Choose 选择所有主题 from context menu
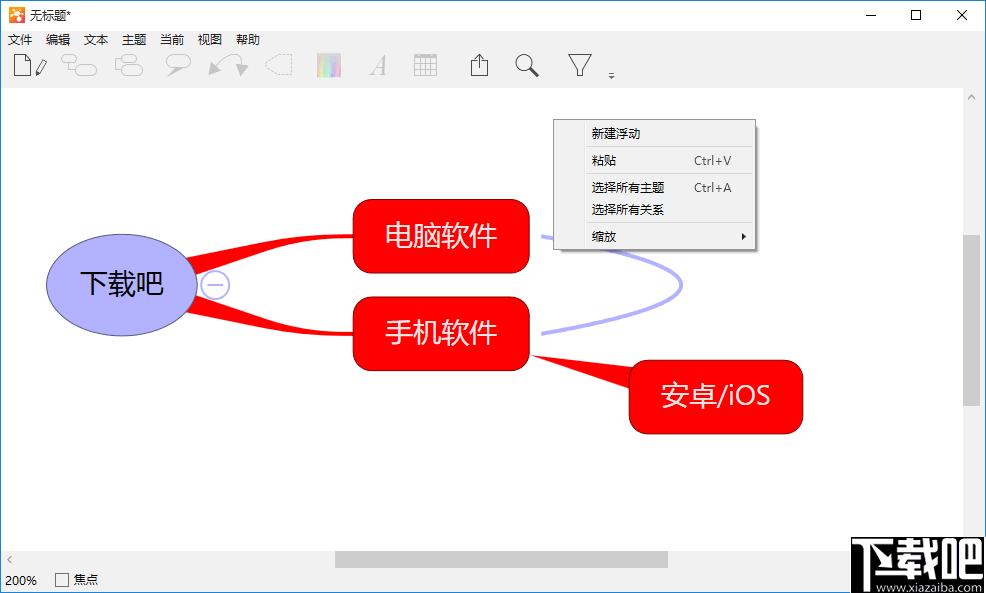The image size is (986, 593). [654, 187]
